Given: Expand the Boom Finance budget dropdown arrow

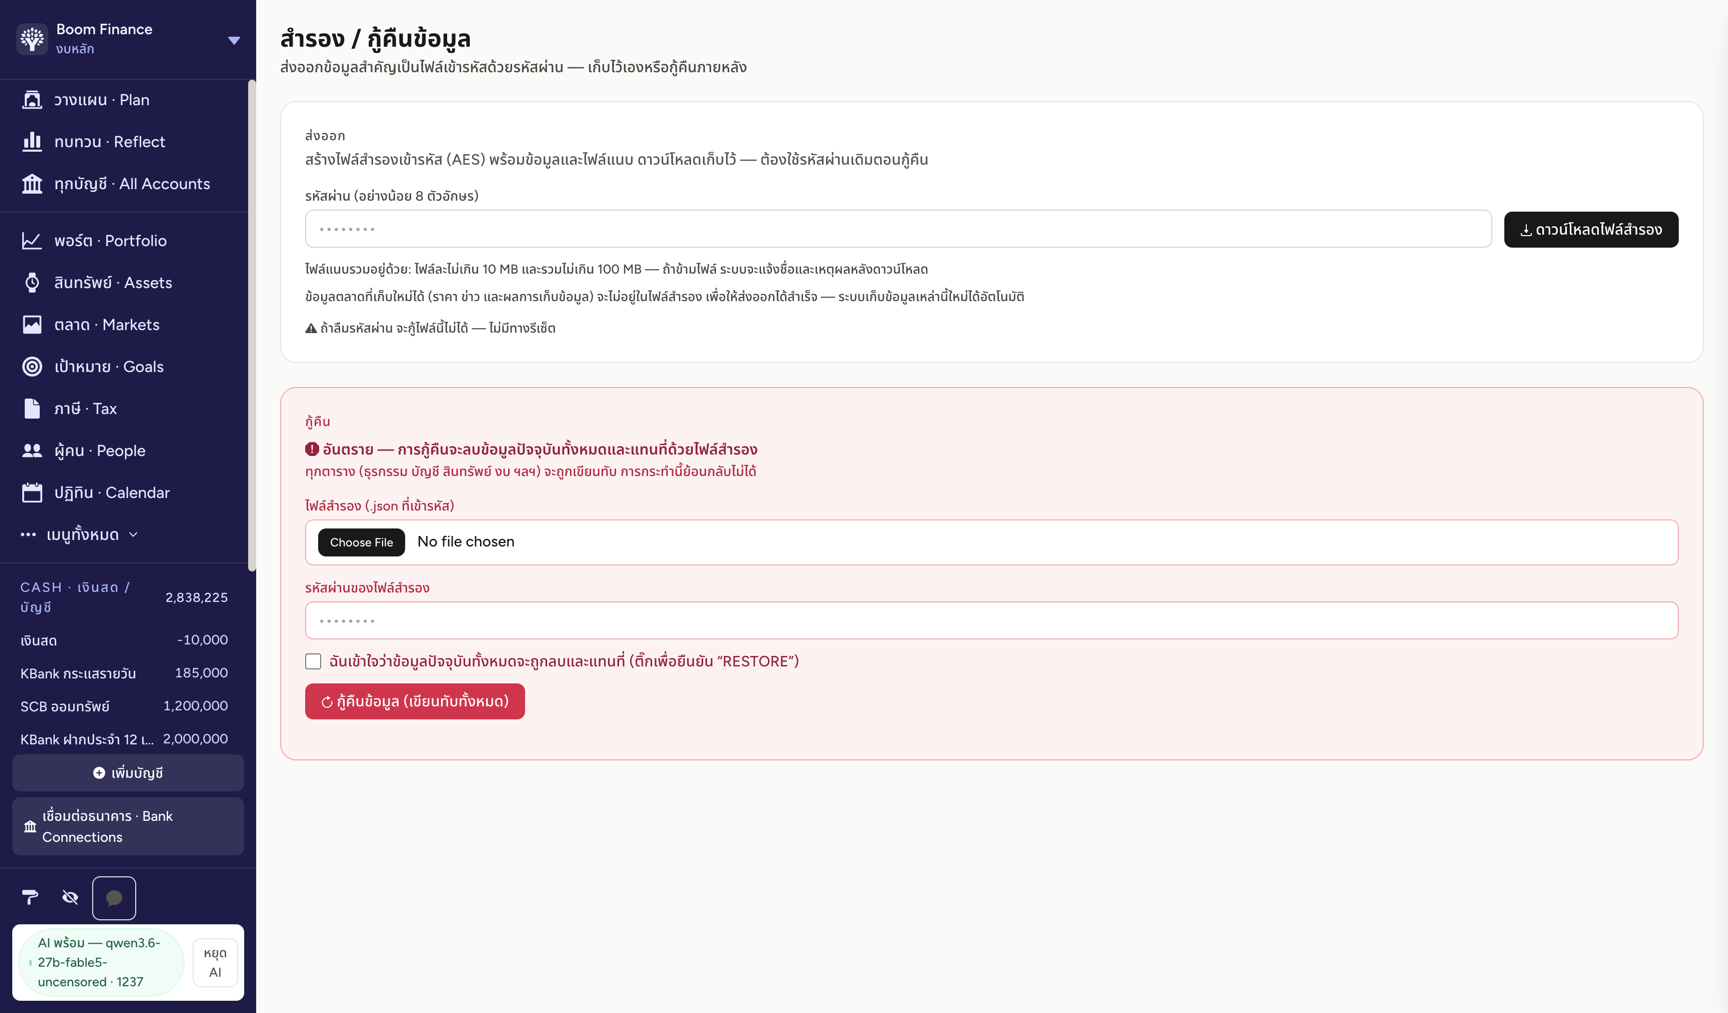Looking at the screenshot, I should (234, 41).
